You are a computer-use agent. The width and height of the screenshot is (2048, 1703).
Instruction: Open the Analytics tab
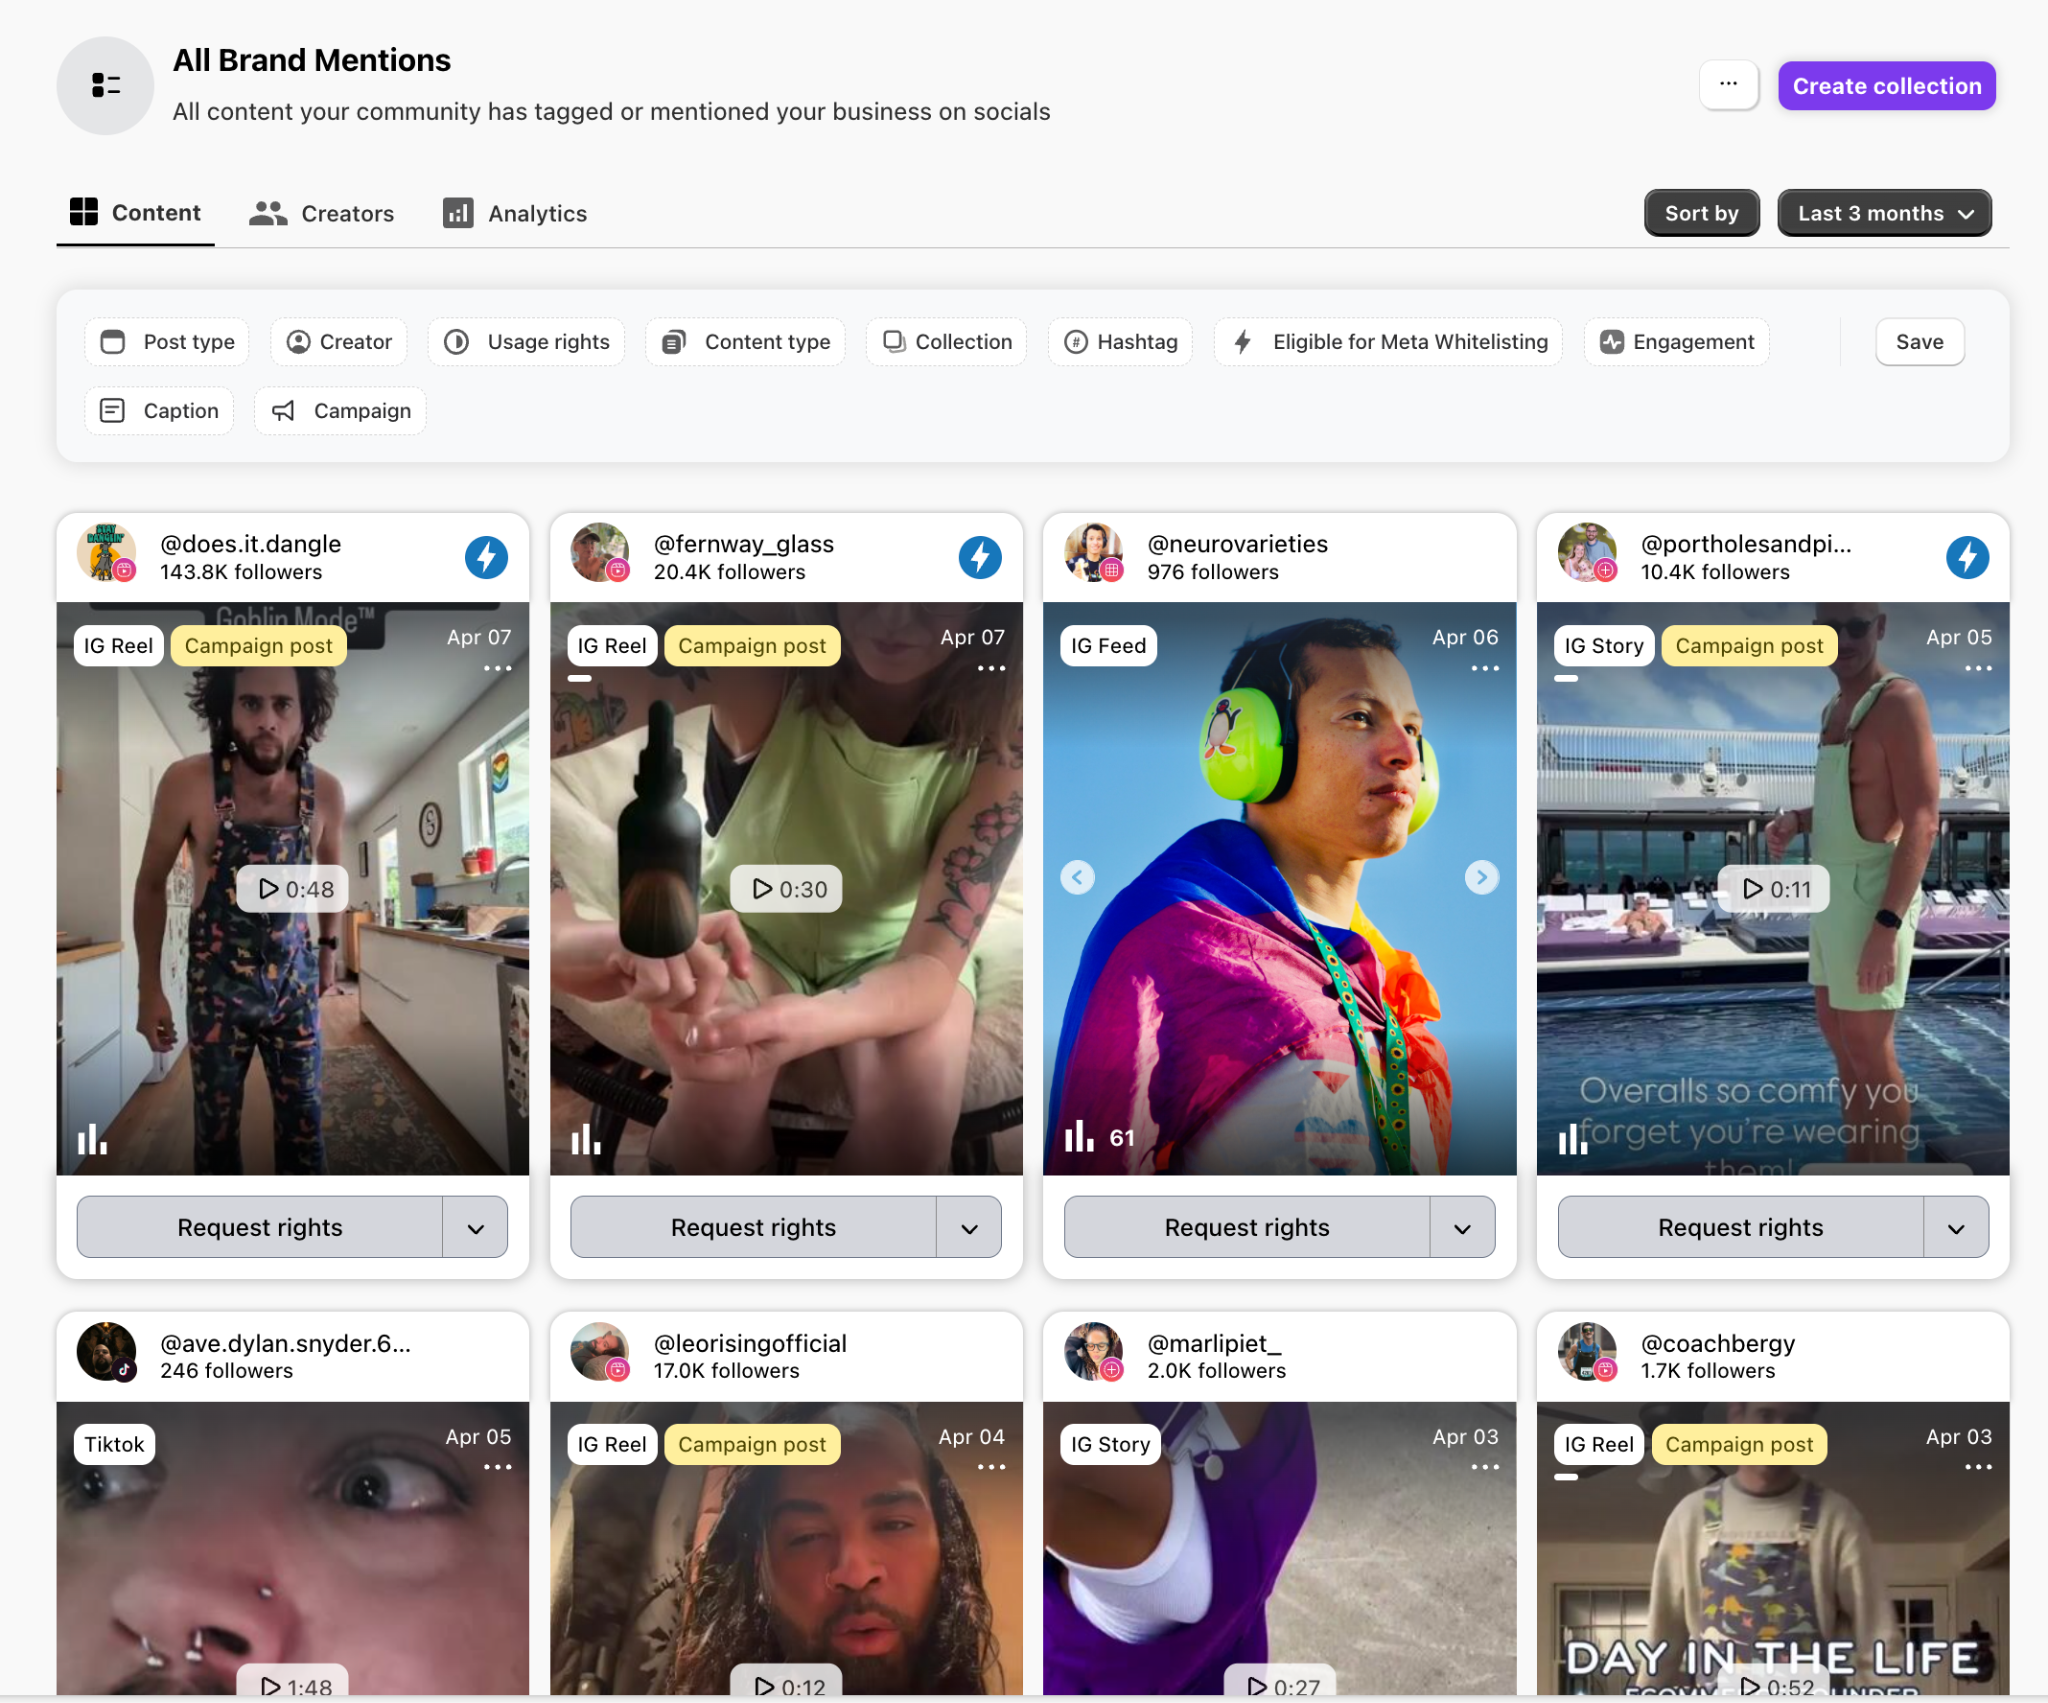pyautogui.click(x=515, y=213)
